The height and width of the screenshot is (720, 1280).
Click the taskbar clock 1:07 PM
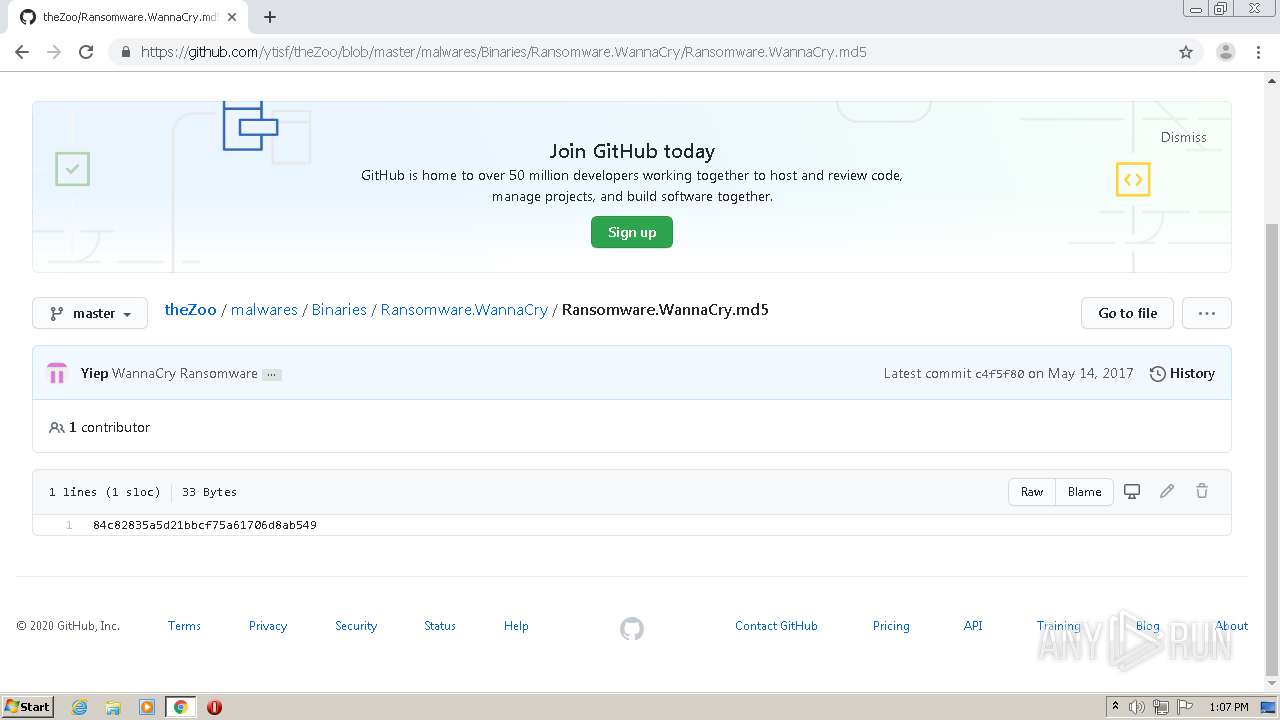click(x=1228, y=707)
